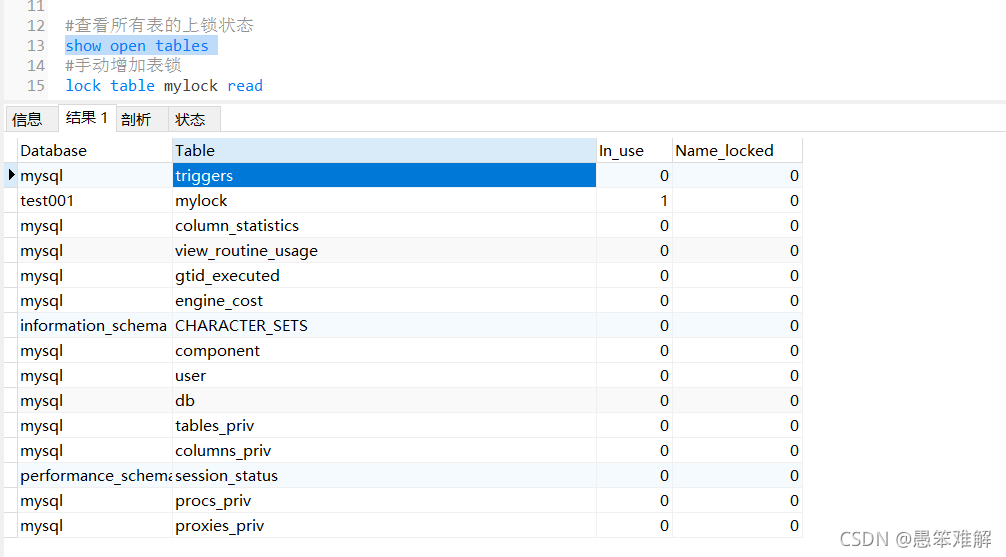Click the comment #手动增加表锁
This screenshot has width=1006, height=557.
[x=123, y=65]
